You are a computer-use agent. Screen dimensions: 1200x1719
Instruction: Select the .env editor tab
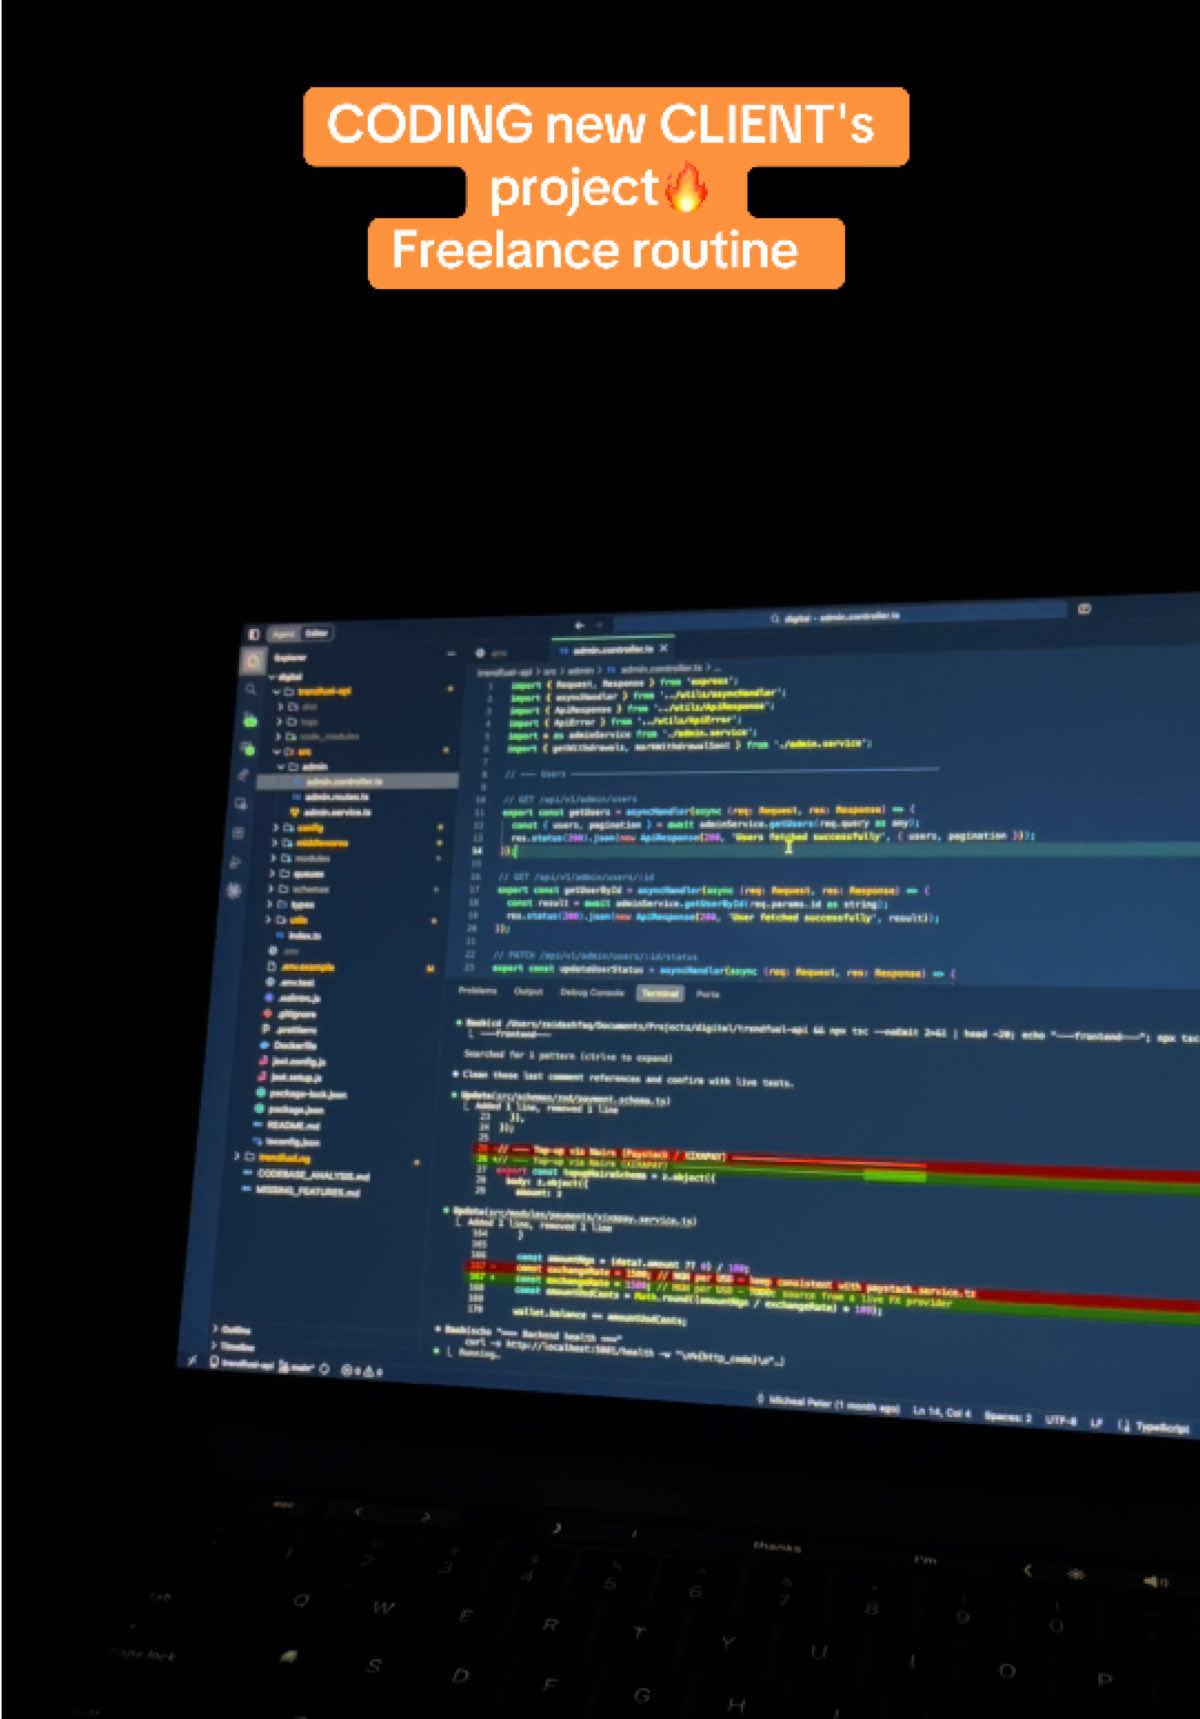(491, 652)
